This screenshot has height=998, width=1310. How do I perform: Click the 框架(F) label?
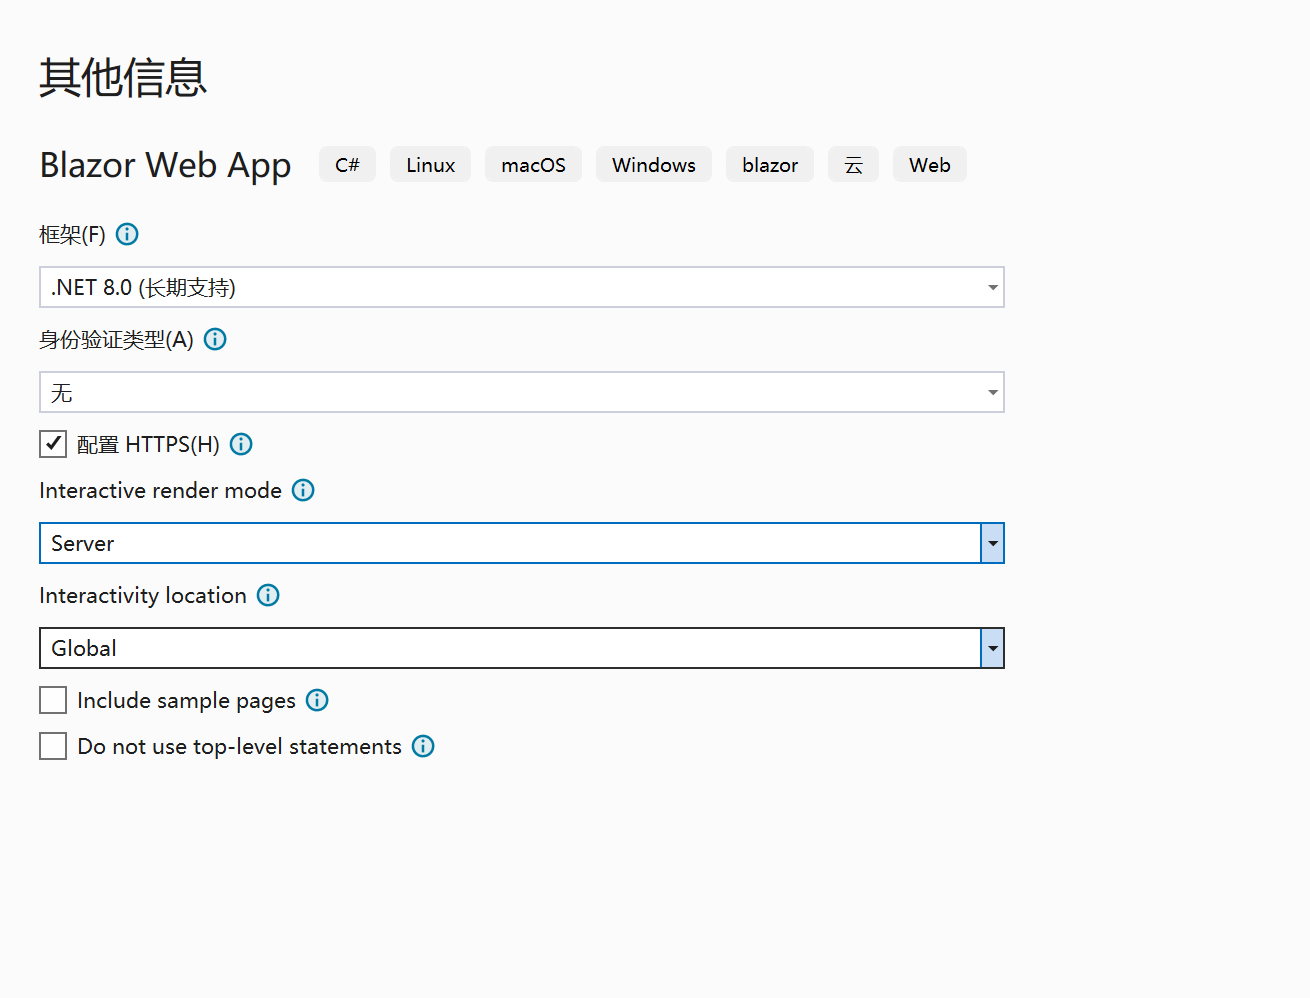click(x=72, y=234)
